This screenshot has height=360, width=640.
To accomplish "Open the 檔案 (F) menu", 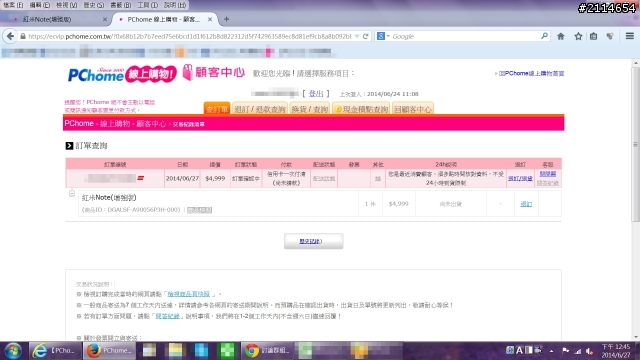I will [x=13, y=5].
